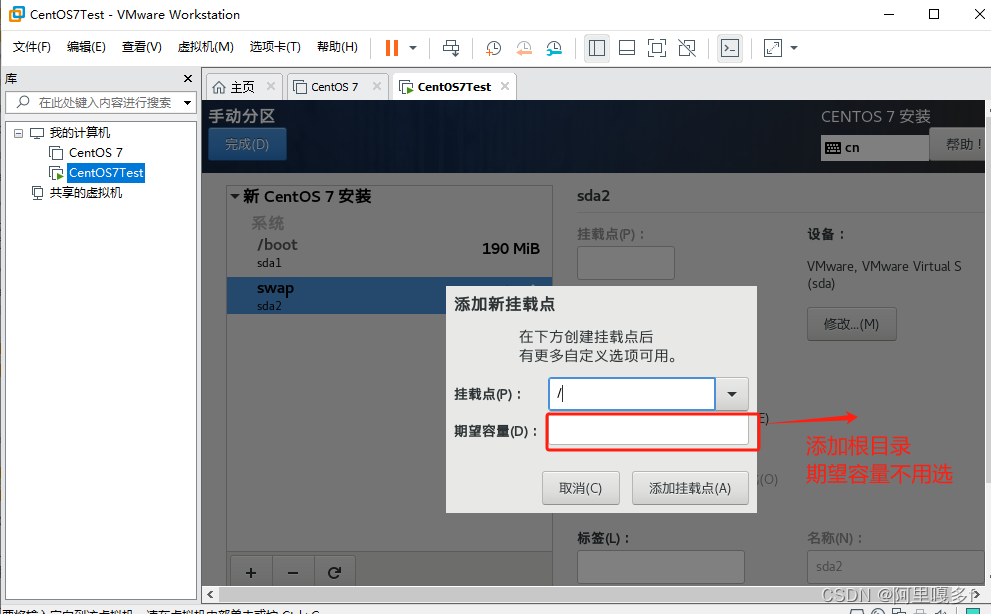Screen dimensions: 991x614
Task: Toggle Unity mode for the VM
Action: [x=688, y=47]
